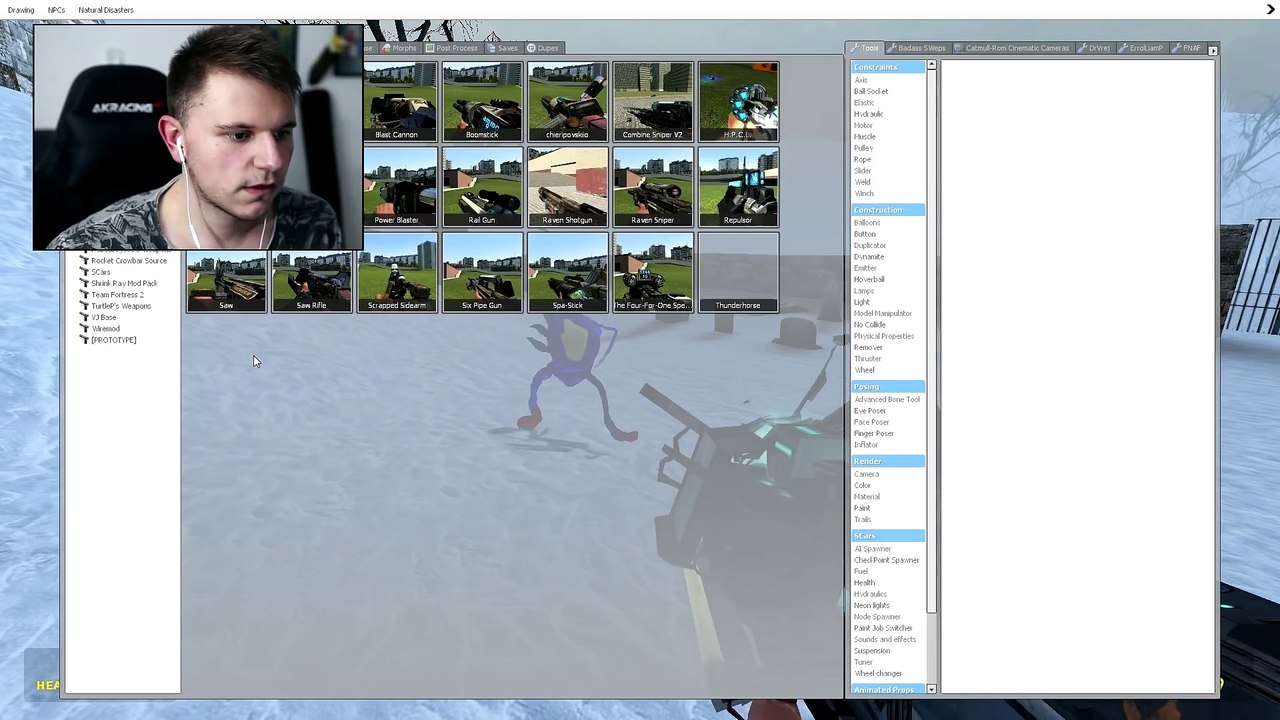Select the Rail Gun weapon icon
Screen dimensions: 1280x720
(482, 187)
